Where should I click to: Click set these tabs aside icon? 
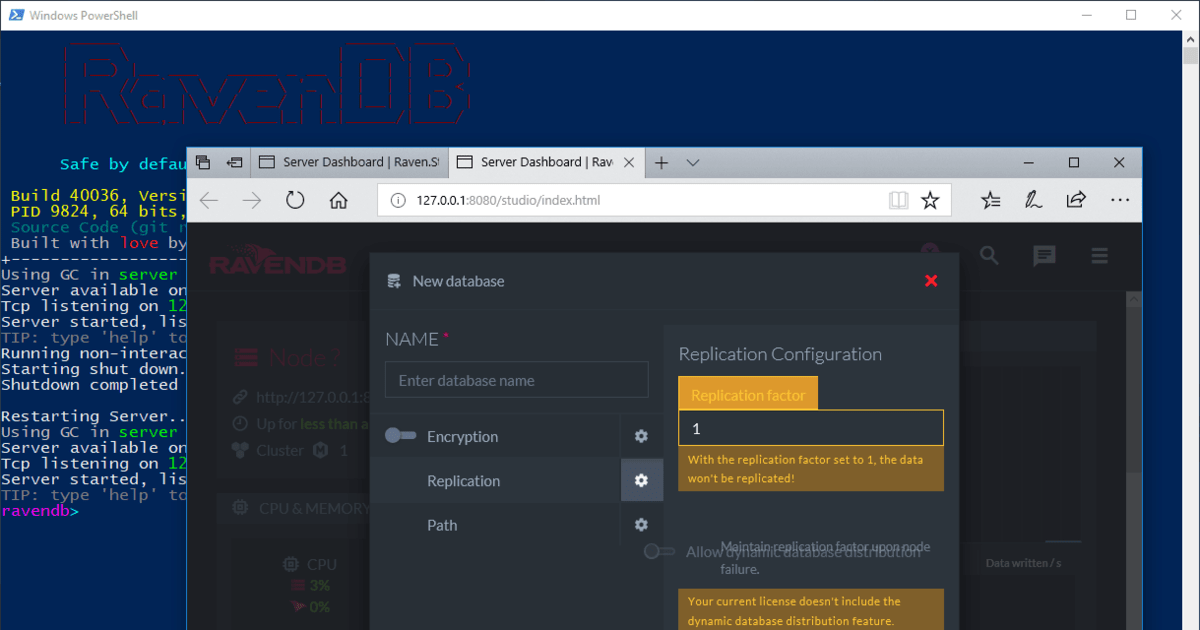tap(235, 162)
